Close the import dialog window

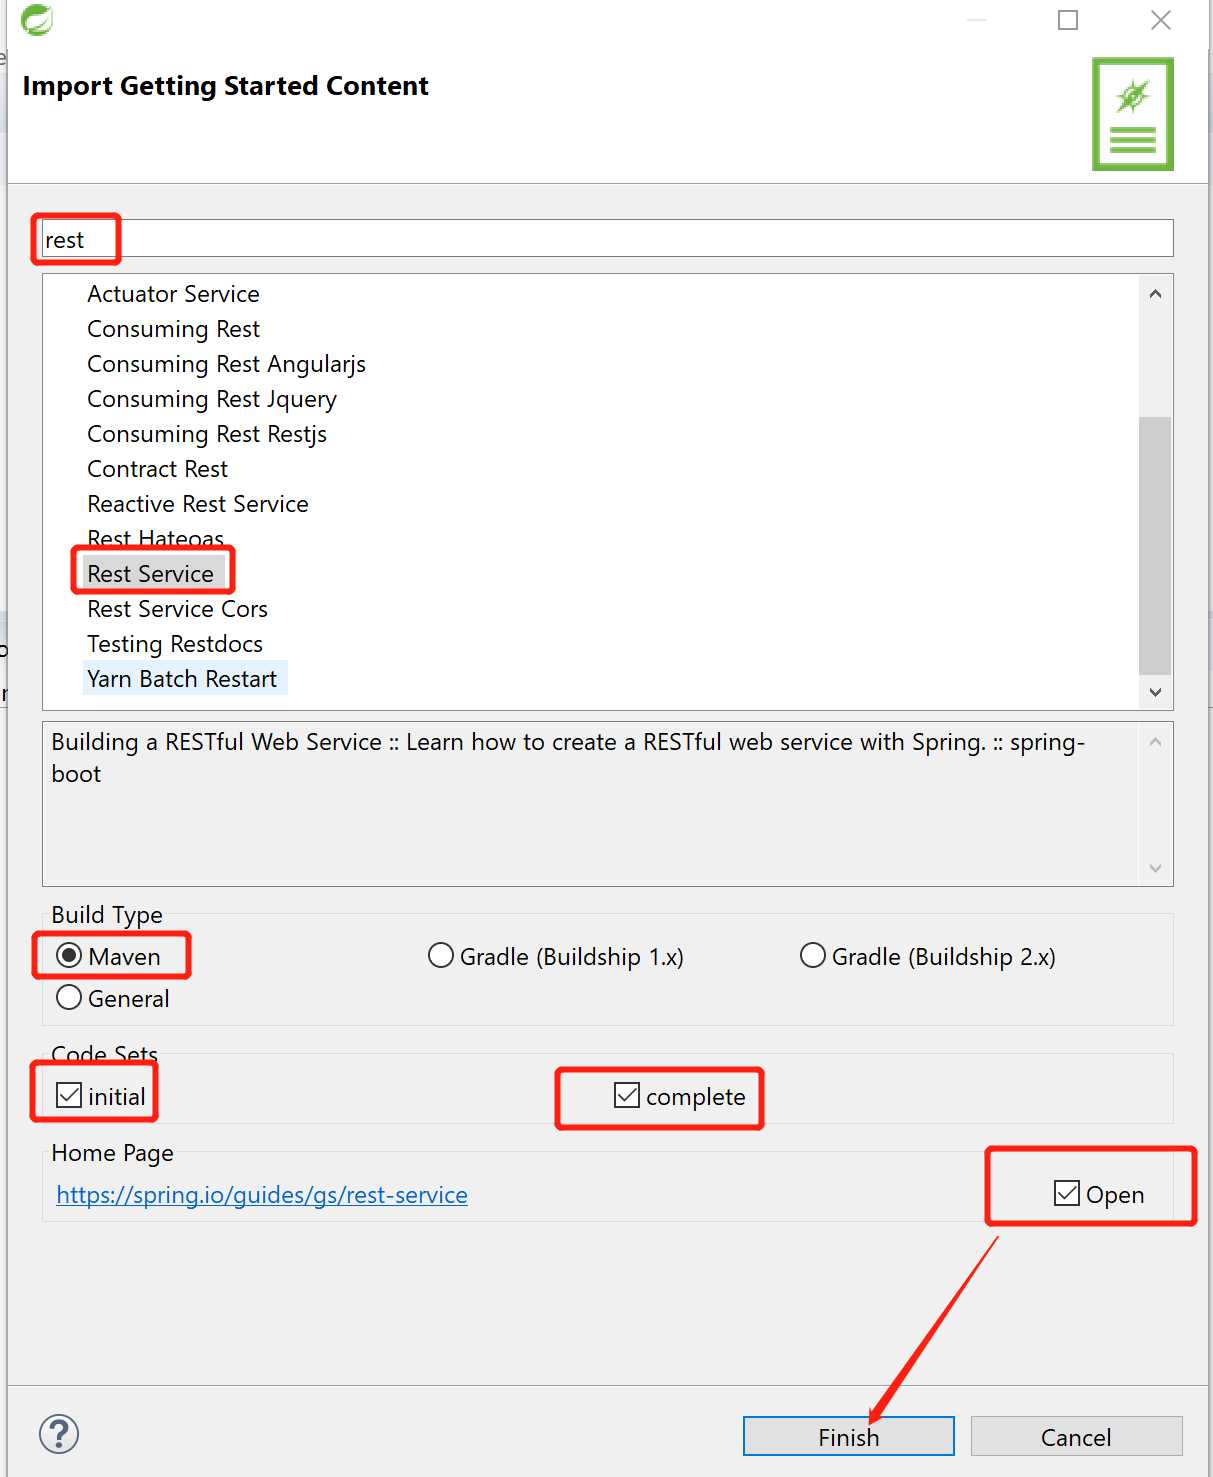(x=1160, y=20)
